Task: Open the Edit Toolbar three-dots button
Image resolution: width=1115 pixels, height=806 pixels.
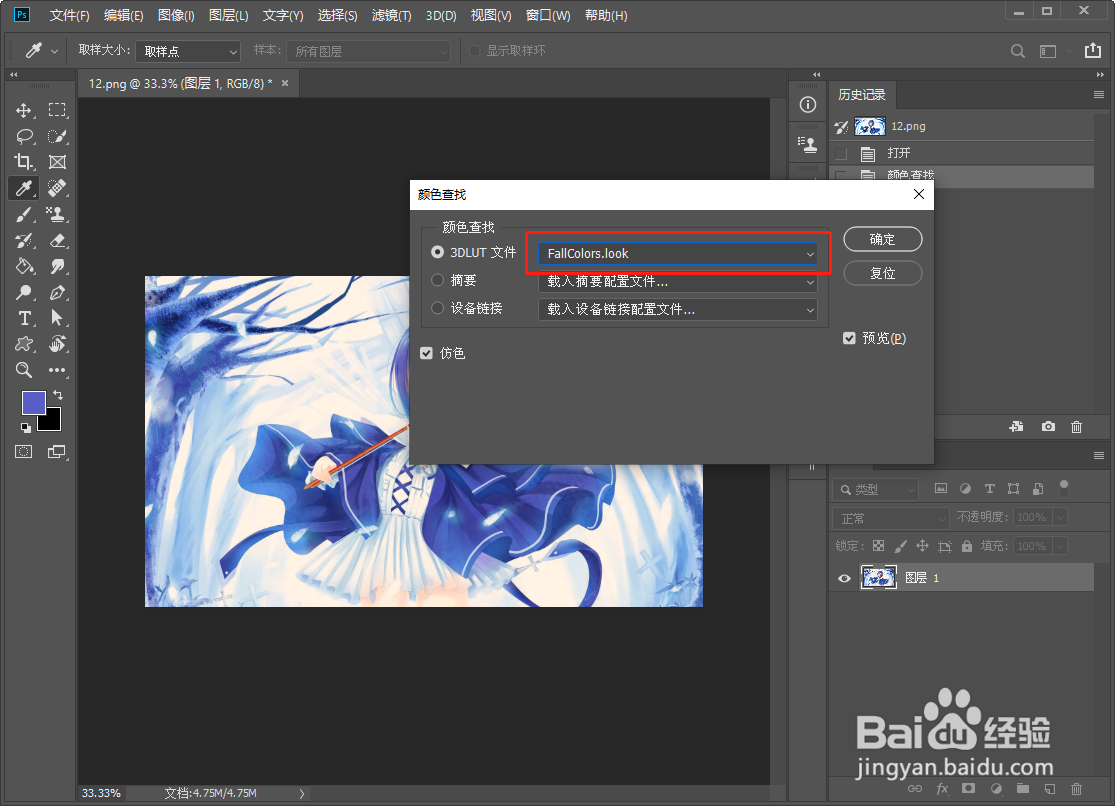Action: [x=57, y=370]
